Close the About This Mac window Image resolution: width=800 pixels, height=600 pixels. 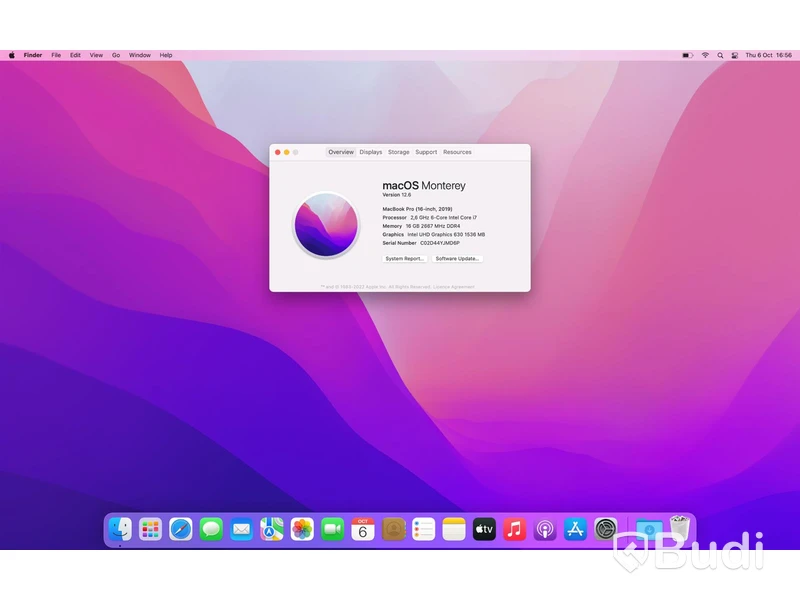(278, 152)
